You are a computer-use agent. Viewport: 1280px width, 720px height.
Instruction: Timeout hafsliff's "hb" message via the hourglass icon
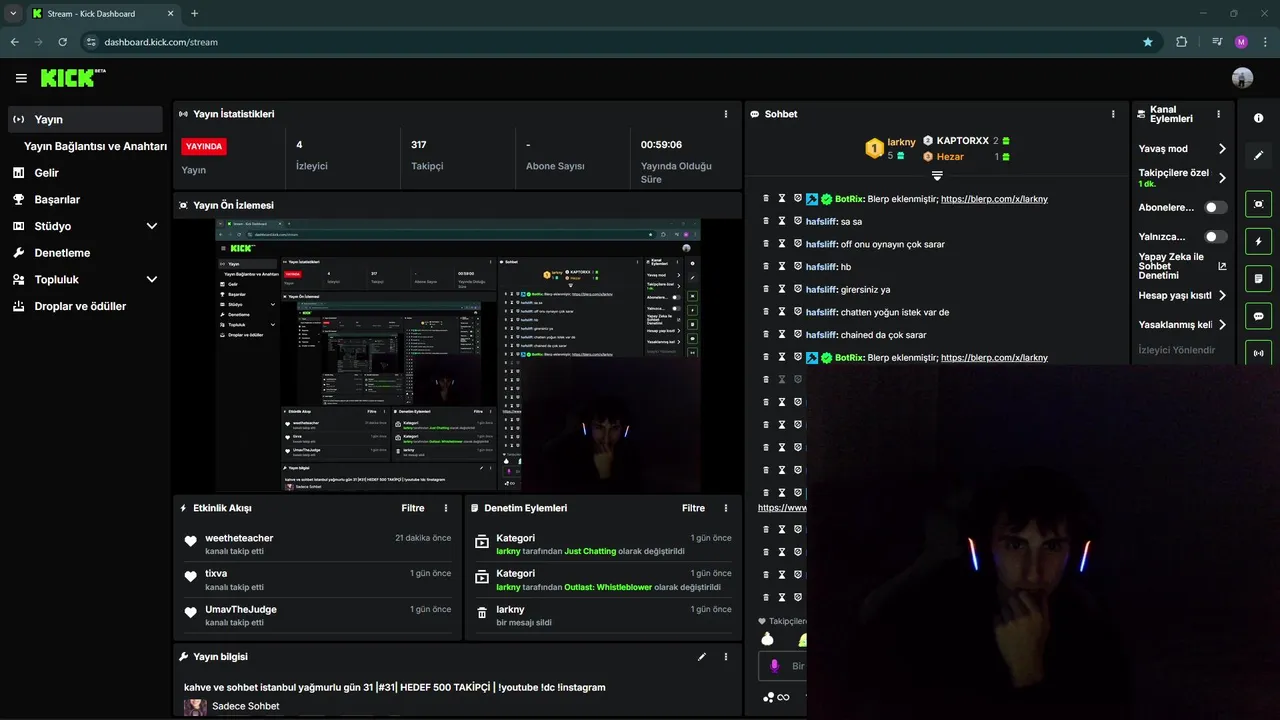[782, 267]
